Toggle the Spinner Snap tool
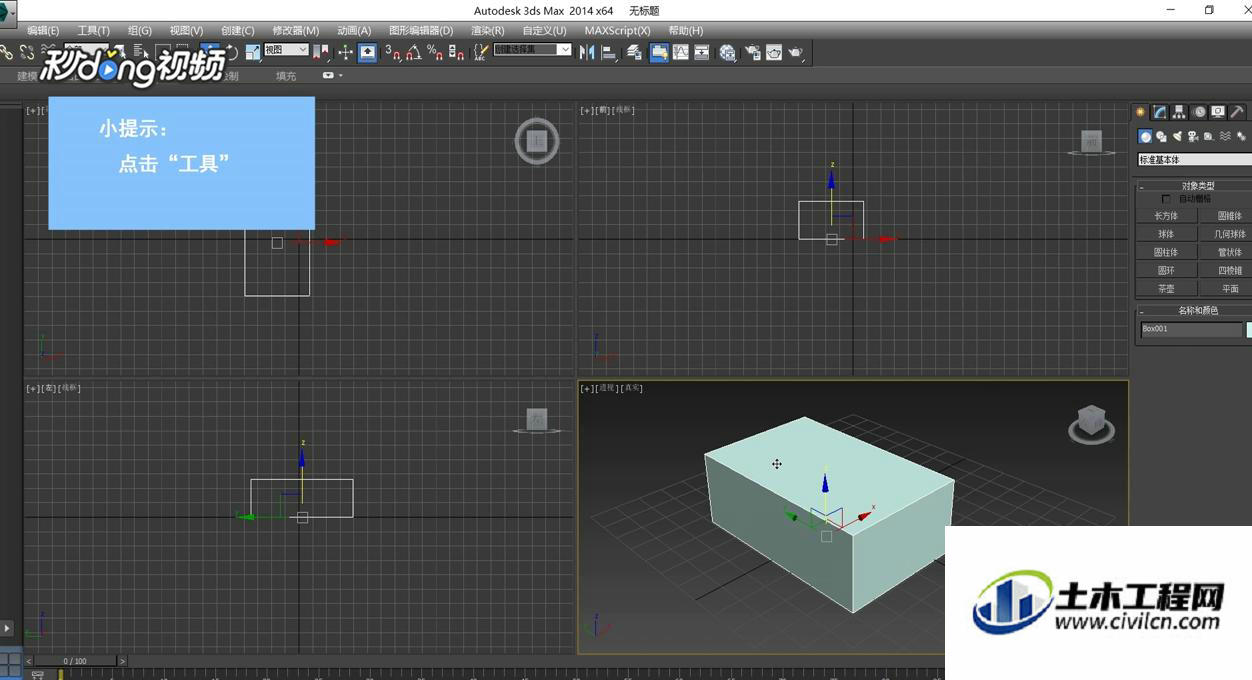The image size is (1252, 680). [456, 52]
